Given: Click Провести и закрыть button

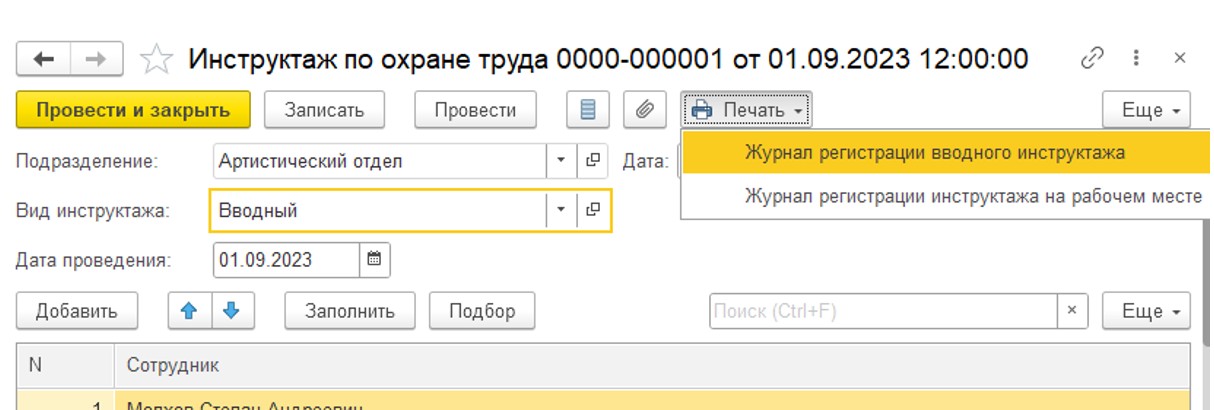Looking at the screenshot, I should tap(133, 110).
